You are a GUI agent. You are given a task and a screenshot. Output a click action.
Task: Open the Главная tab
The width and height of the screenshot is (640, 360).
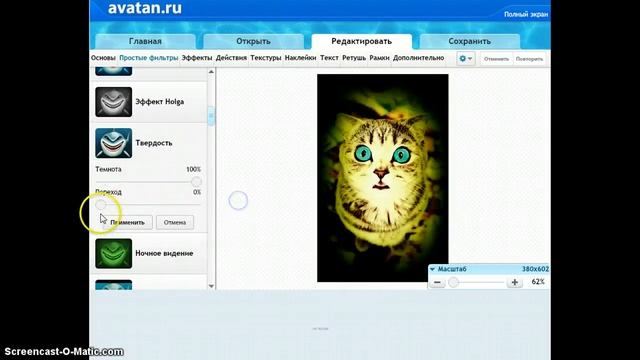145,41
